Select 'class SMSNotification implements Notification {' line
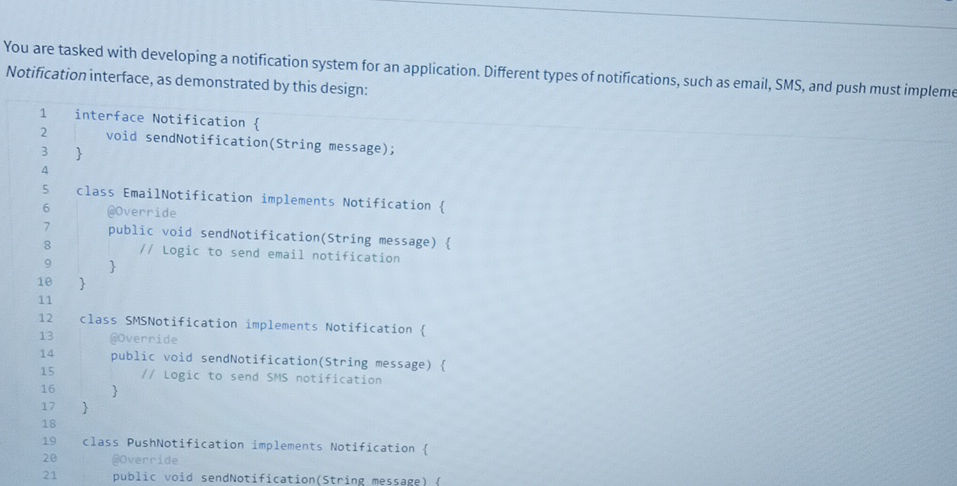 tap(253, 325)
